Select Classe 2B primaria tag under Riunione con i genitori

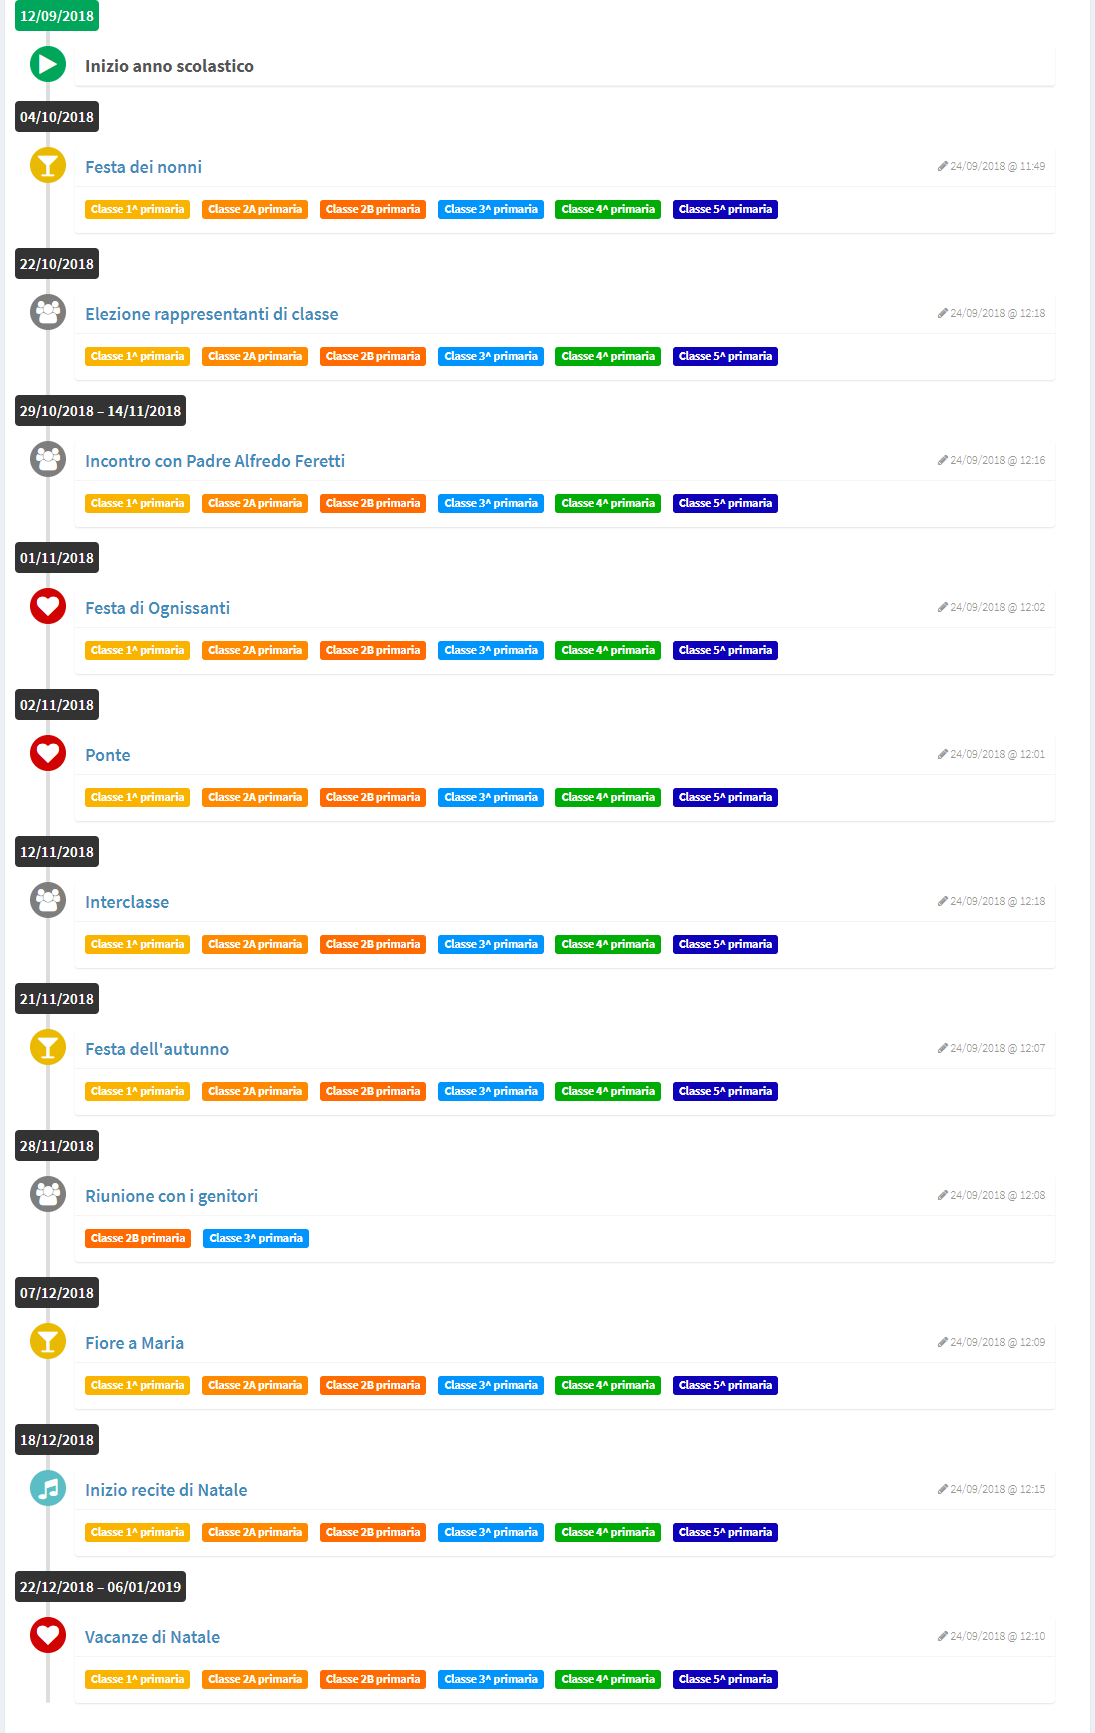click(138, 1238)
